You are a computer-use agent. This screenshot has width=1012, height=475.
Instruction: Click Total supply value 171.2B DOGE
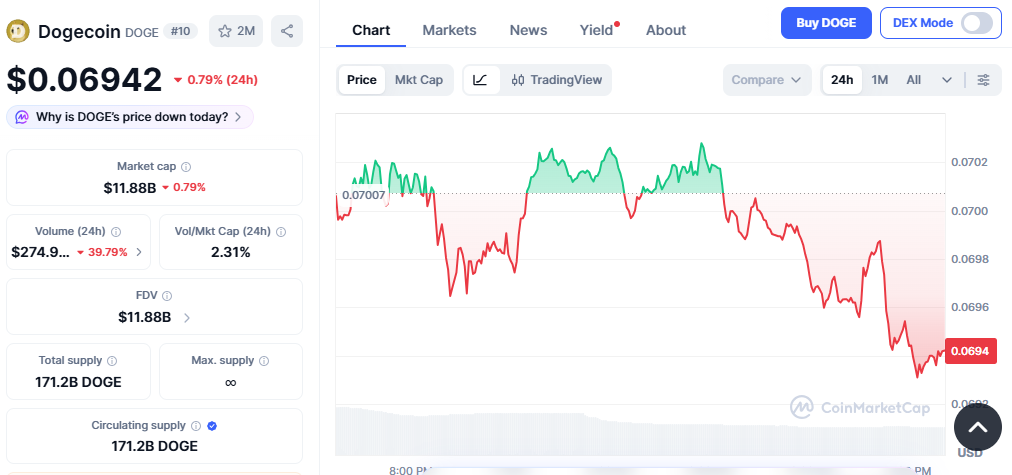78,382
